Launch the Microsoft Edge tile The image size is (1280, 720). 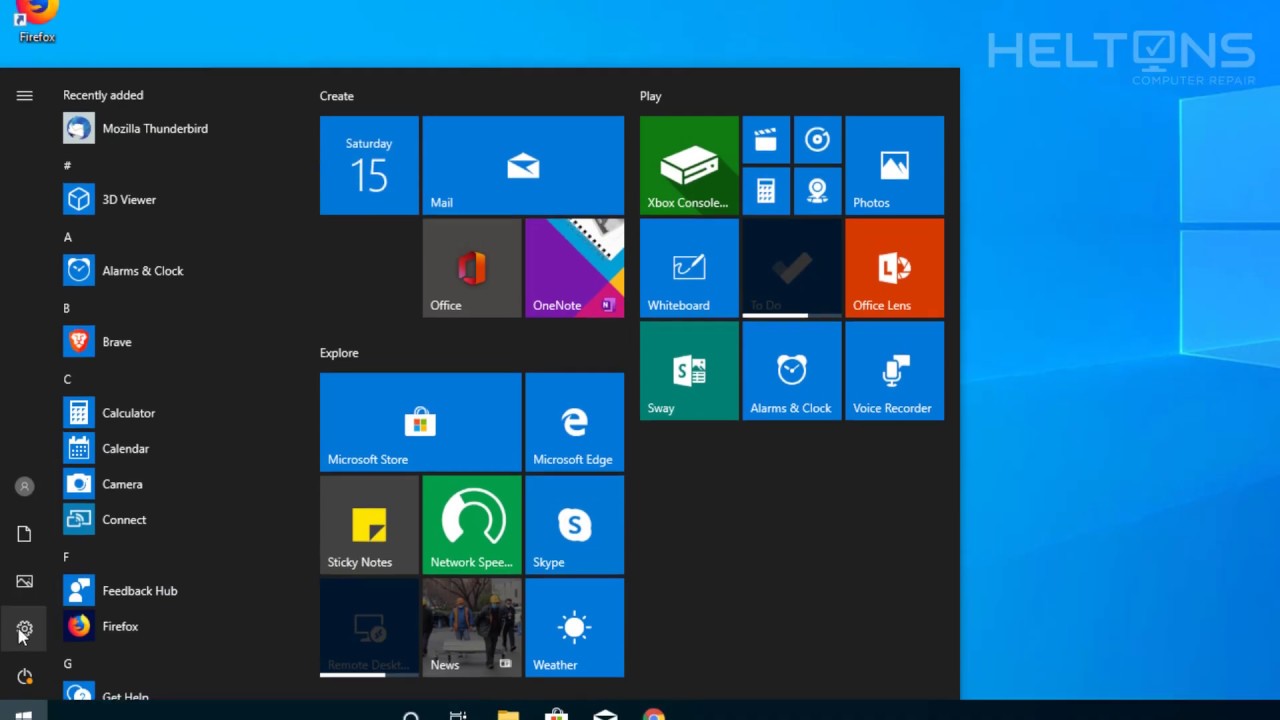pos(574,422)
